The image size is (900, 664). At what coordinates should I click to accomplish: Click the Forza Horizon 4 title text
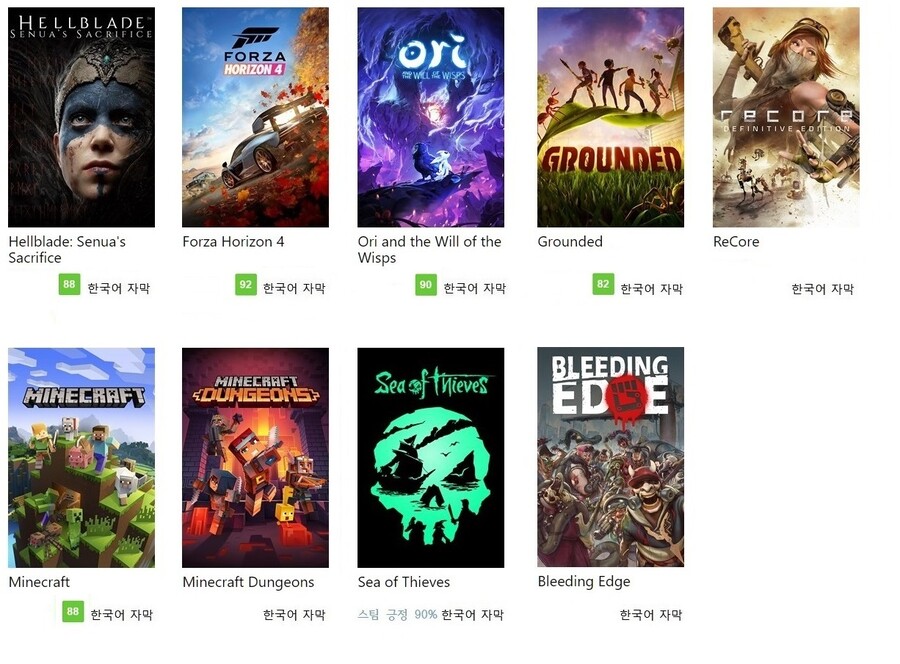[x=233, y=242]
